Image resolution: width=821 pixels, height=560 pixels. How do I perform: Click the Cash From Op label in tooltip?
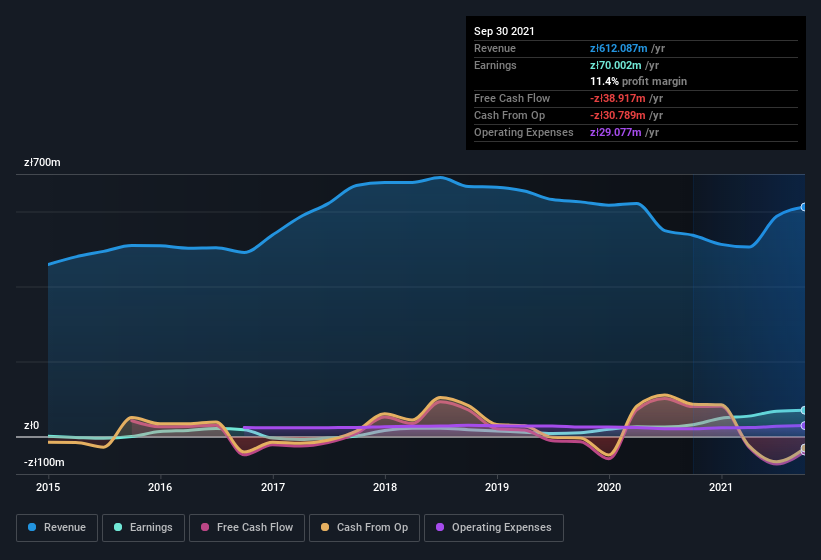click(509, 115)
